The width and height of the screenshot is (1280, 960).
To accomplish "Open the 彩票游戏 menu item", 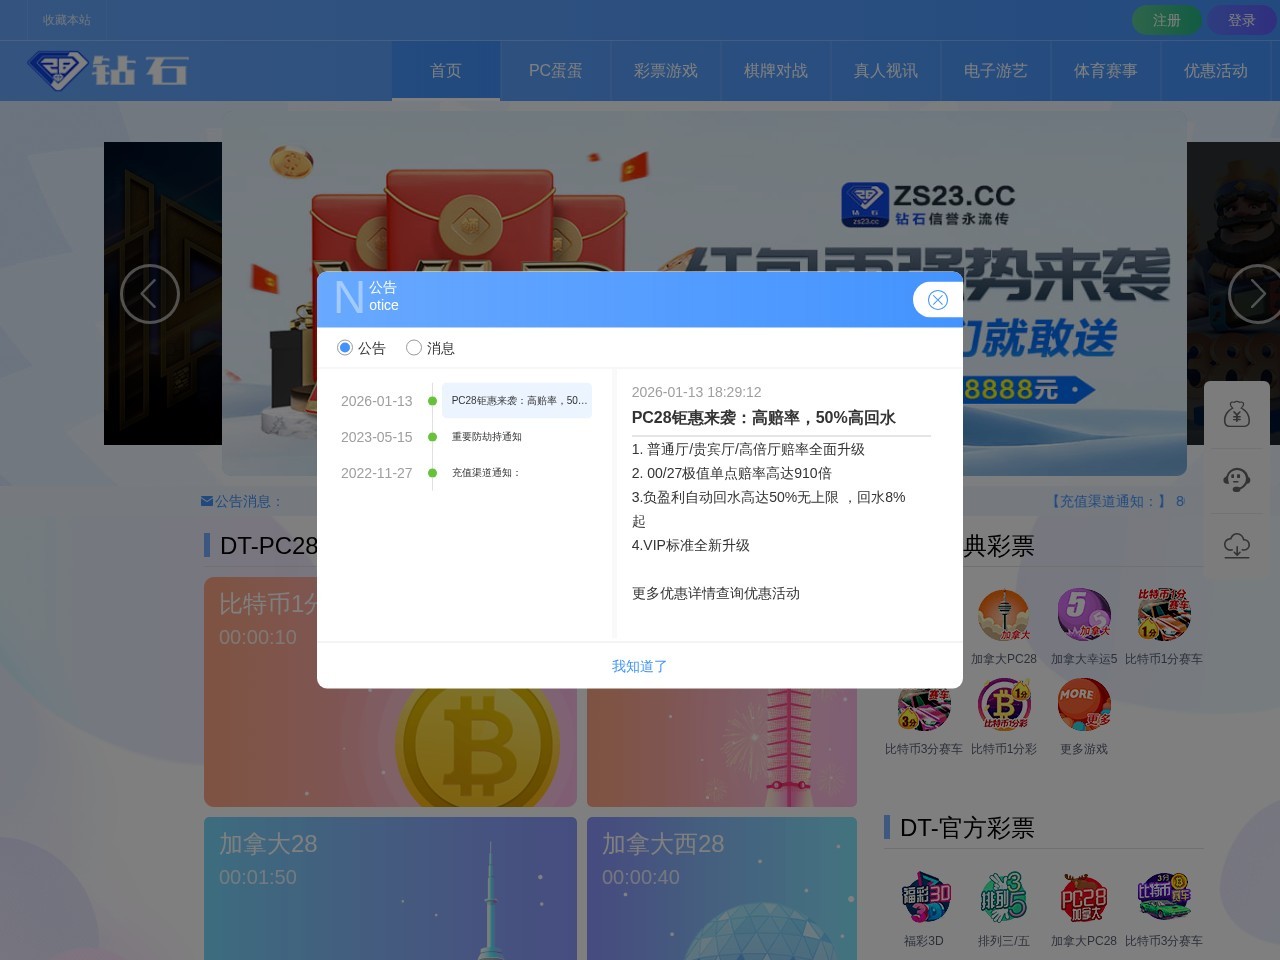I will pyautogui.click(x=666, y=71).
